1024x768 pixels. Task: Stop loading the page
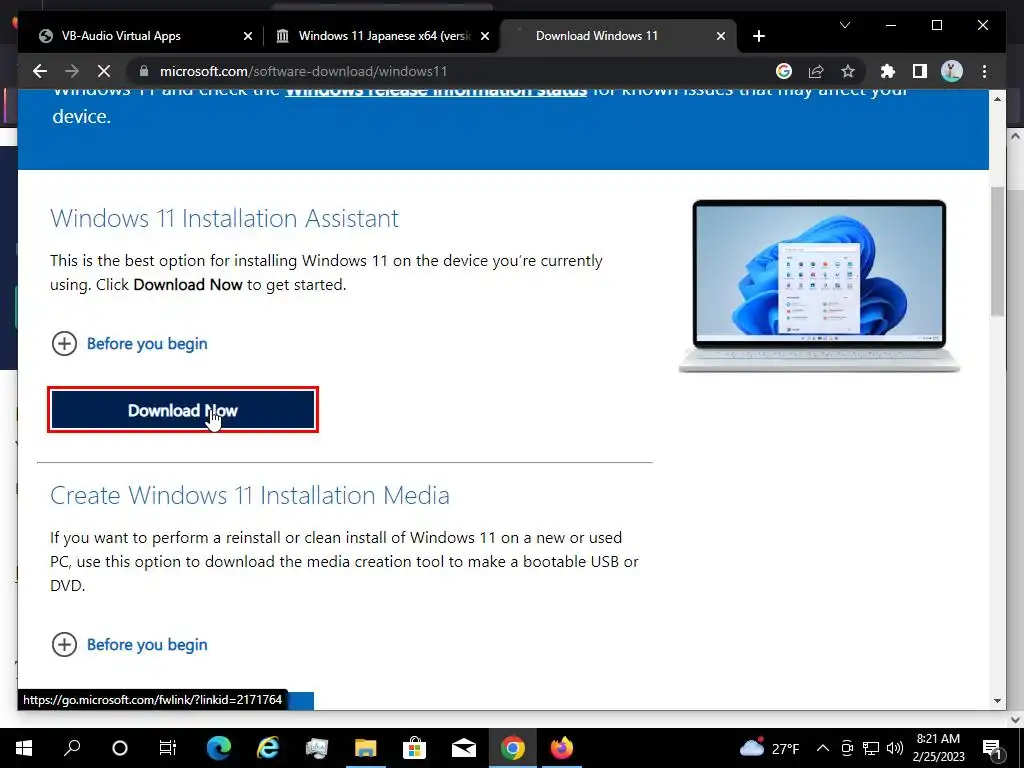coord(104,71)
